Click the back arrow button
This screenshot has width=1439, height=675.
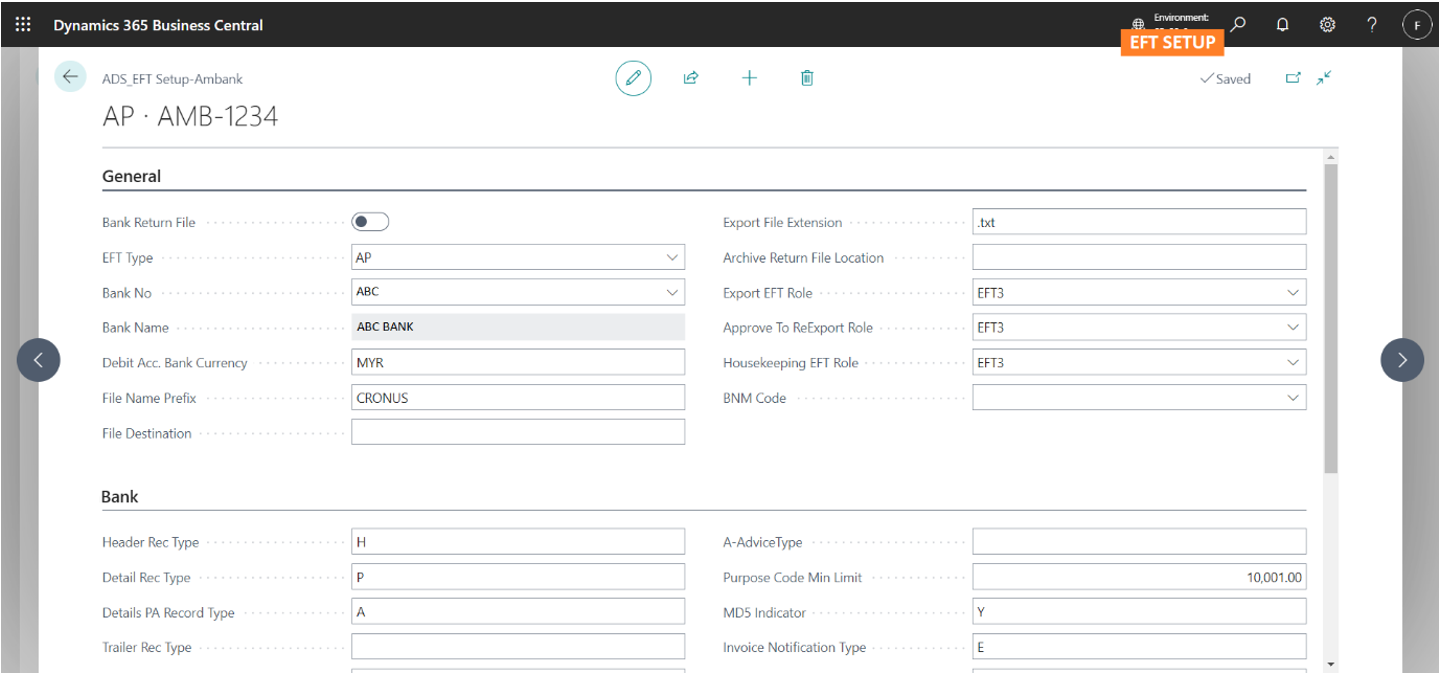pos(70,77)
